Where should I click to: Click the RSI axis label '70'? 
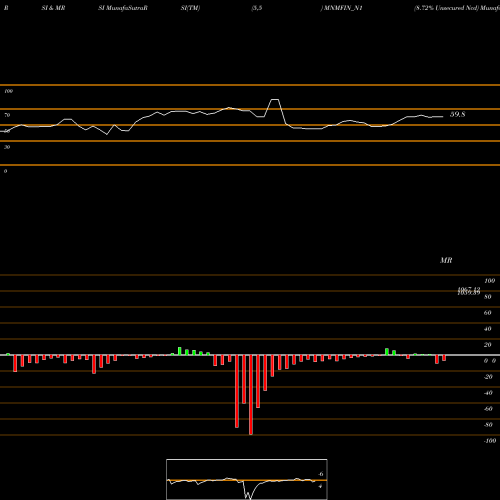tap(7, 115)
